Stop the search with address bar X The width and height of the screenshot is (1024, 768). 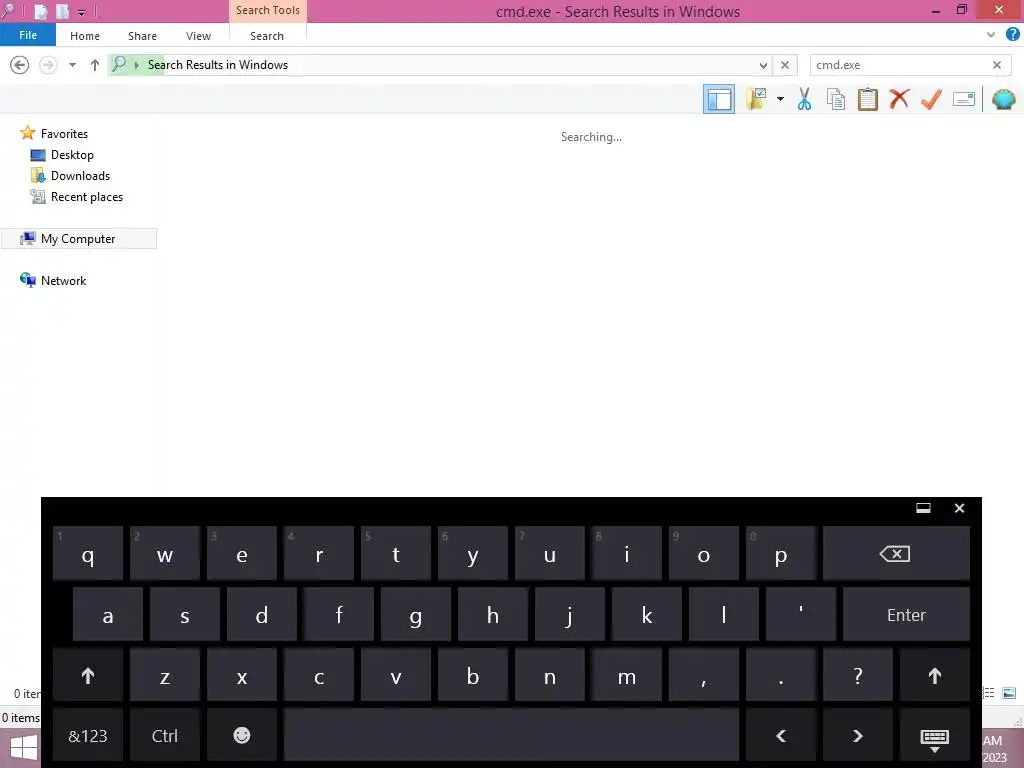click(785, 65)
